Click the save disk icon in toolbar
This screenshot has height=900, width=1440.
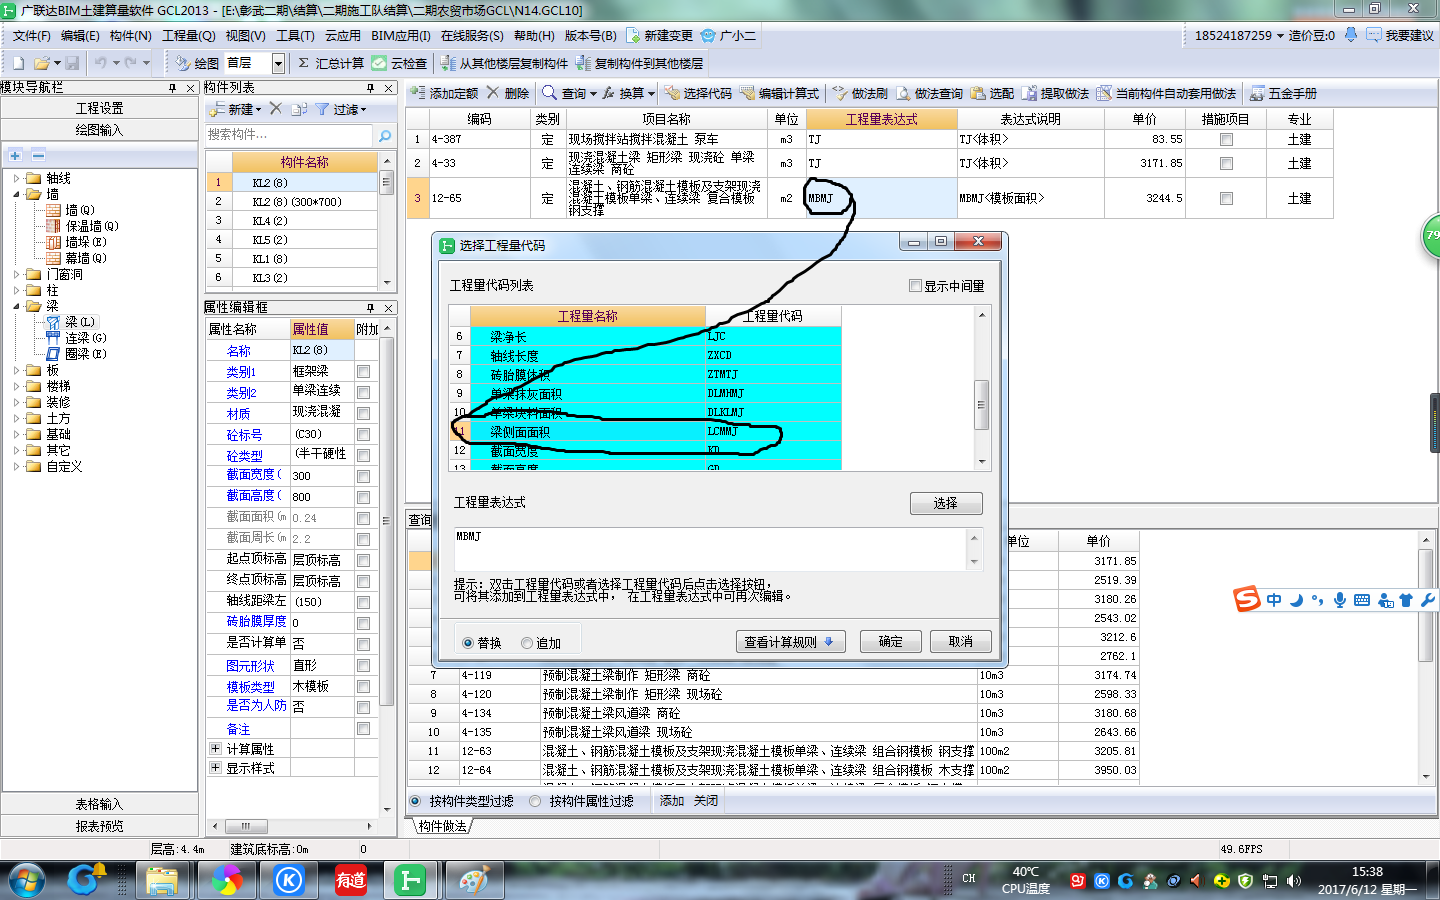coord(72,63)
